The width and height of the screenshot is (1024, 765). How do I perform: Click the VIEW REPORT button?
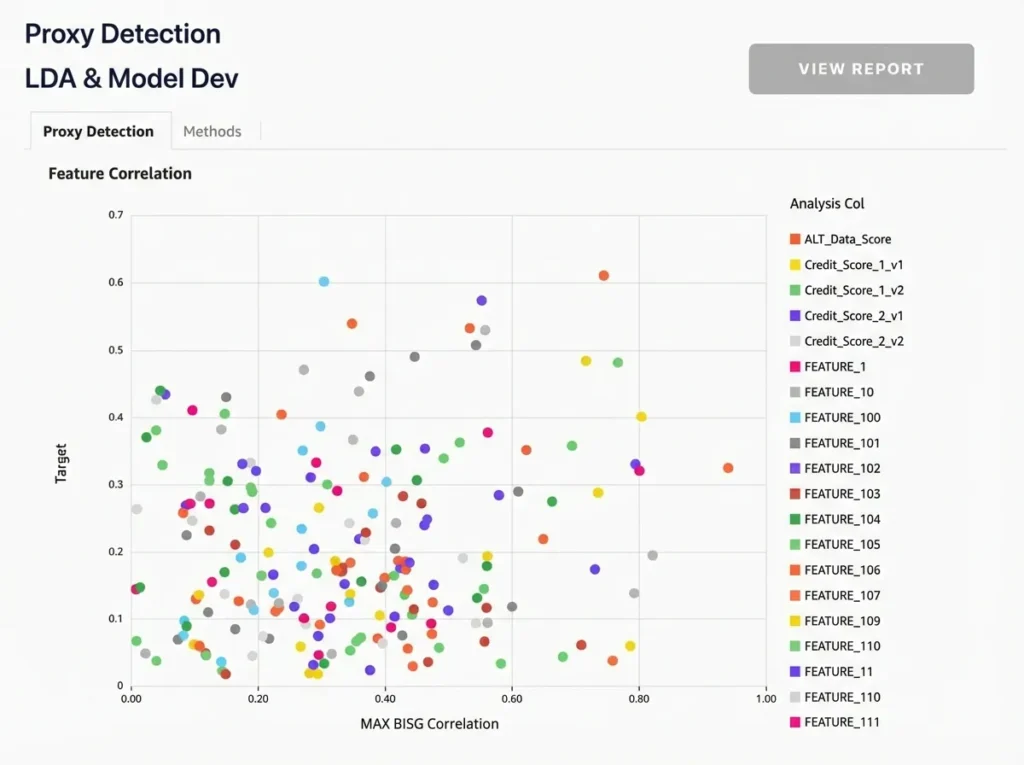[861, 69]
